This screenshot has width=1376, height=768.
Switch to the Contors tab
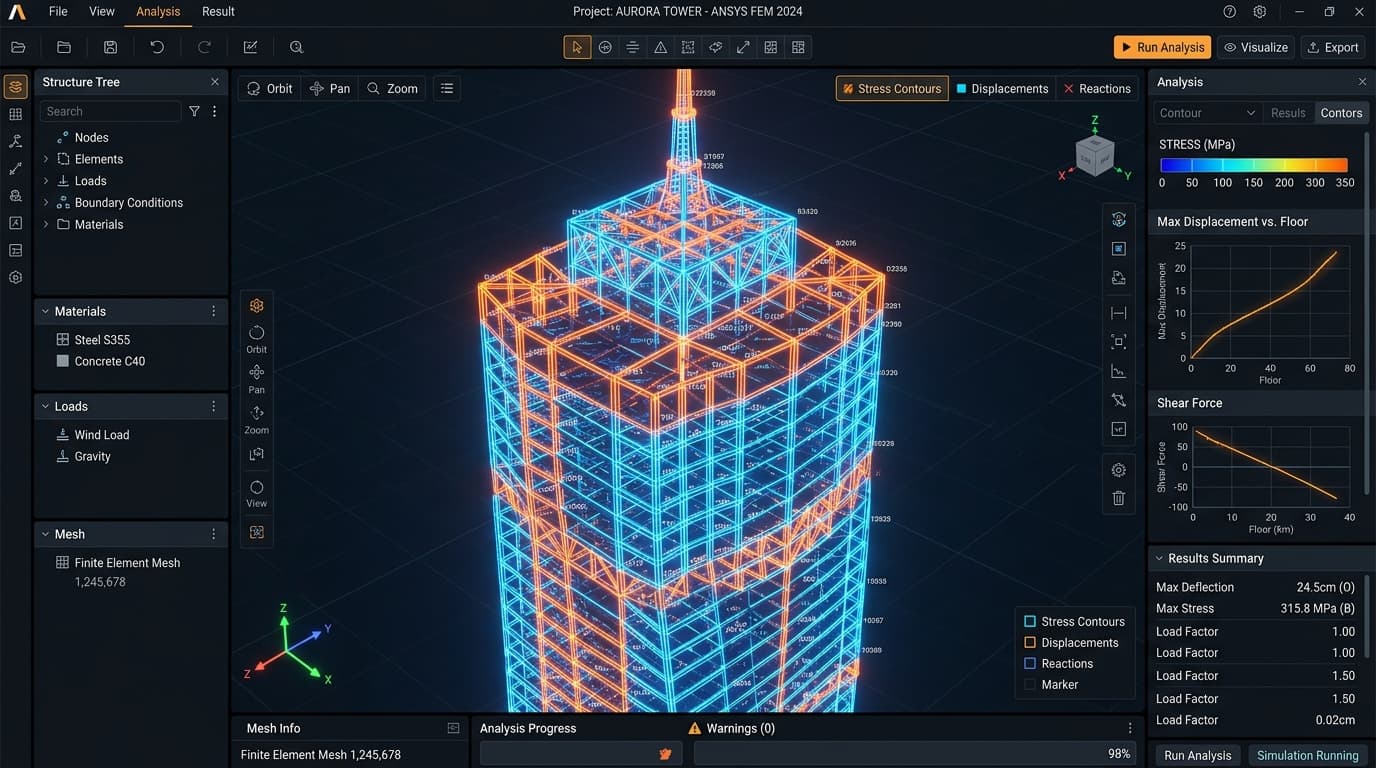[x=1341, y=113]
